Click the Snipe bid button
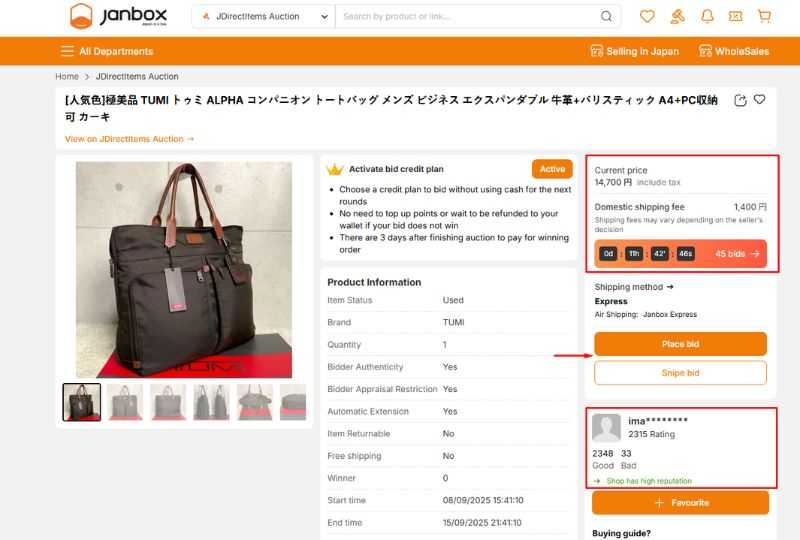Viewport: 800px width, 540px height. point(680,373)
